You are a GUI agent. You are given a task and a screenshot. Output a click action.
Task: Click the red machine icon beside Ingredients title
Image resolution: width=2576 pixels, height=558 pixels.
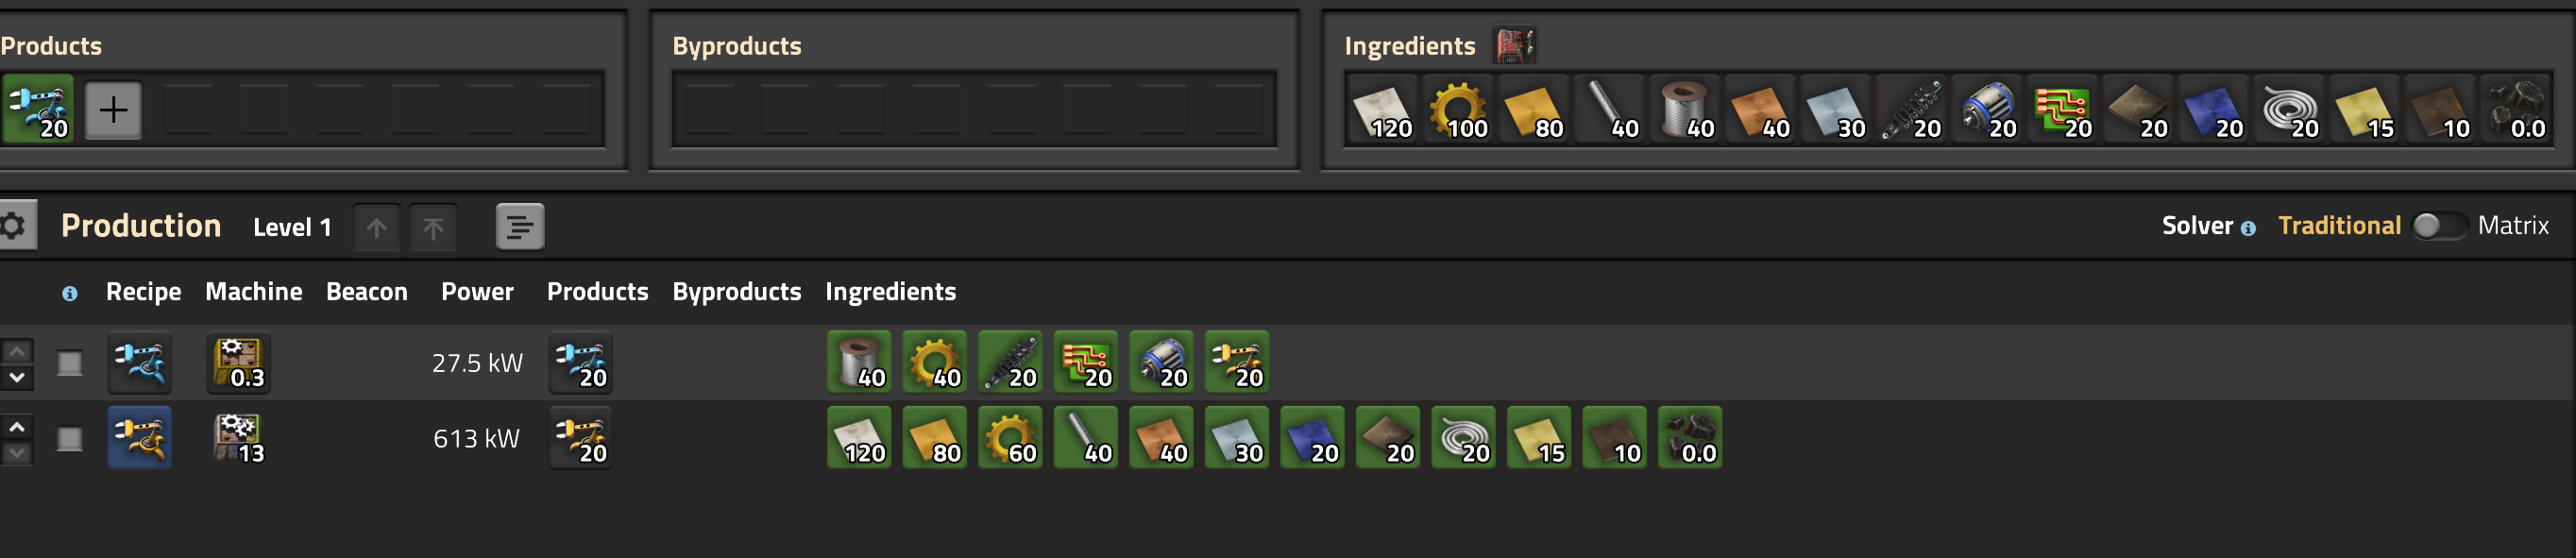tap(1514, 45)
